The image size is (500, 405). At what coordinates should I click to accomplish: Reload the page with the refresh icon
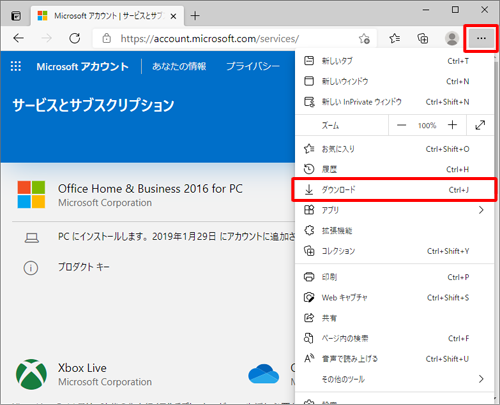pyautogui.click(x=75, y=38)
